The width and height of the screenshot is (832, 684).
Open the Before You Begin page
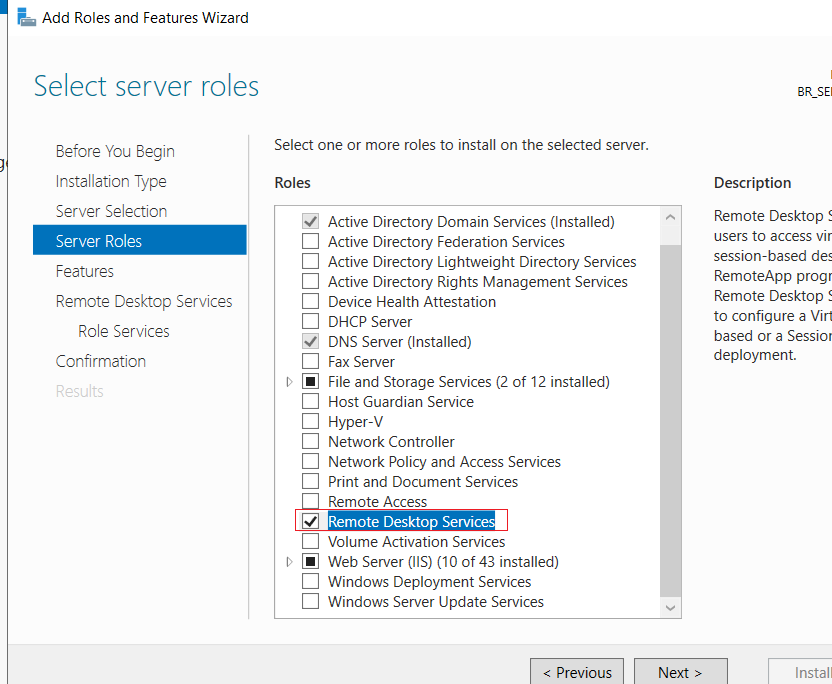tap(115, 151)
